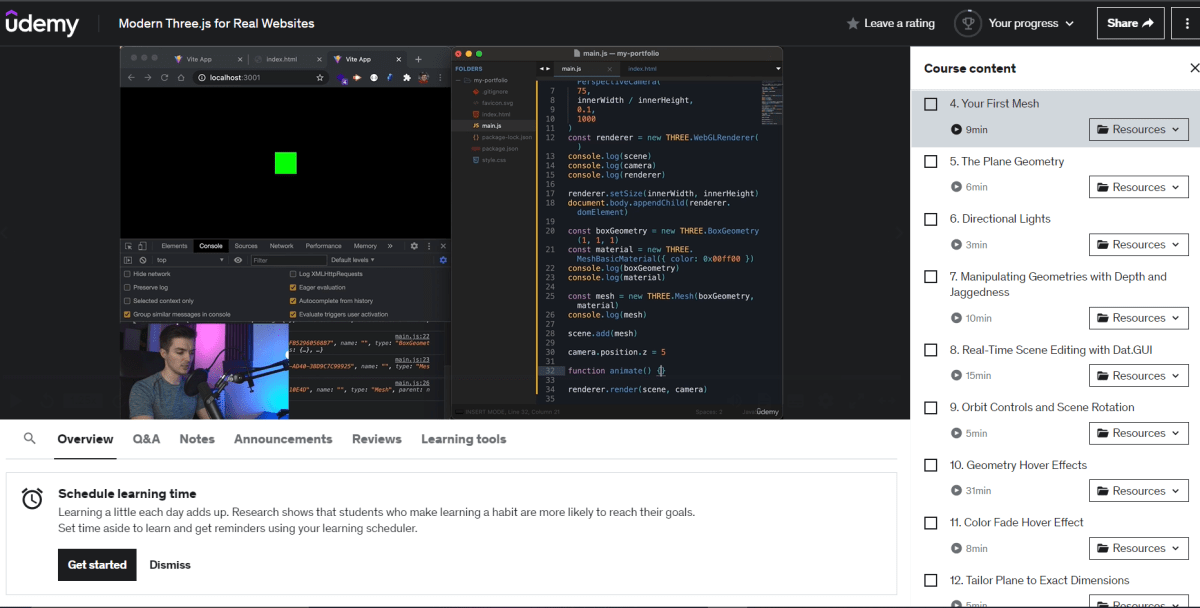Mark lecture 11 Color Fade Hover Effect complete

(931, 523)
